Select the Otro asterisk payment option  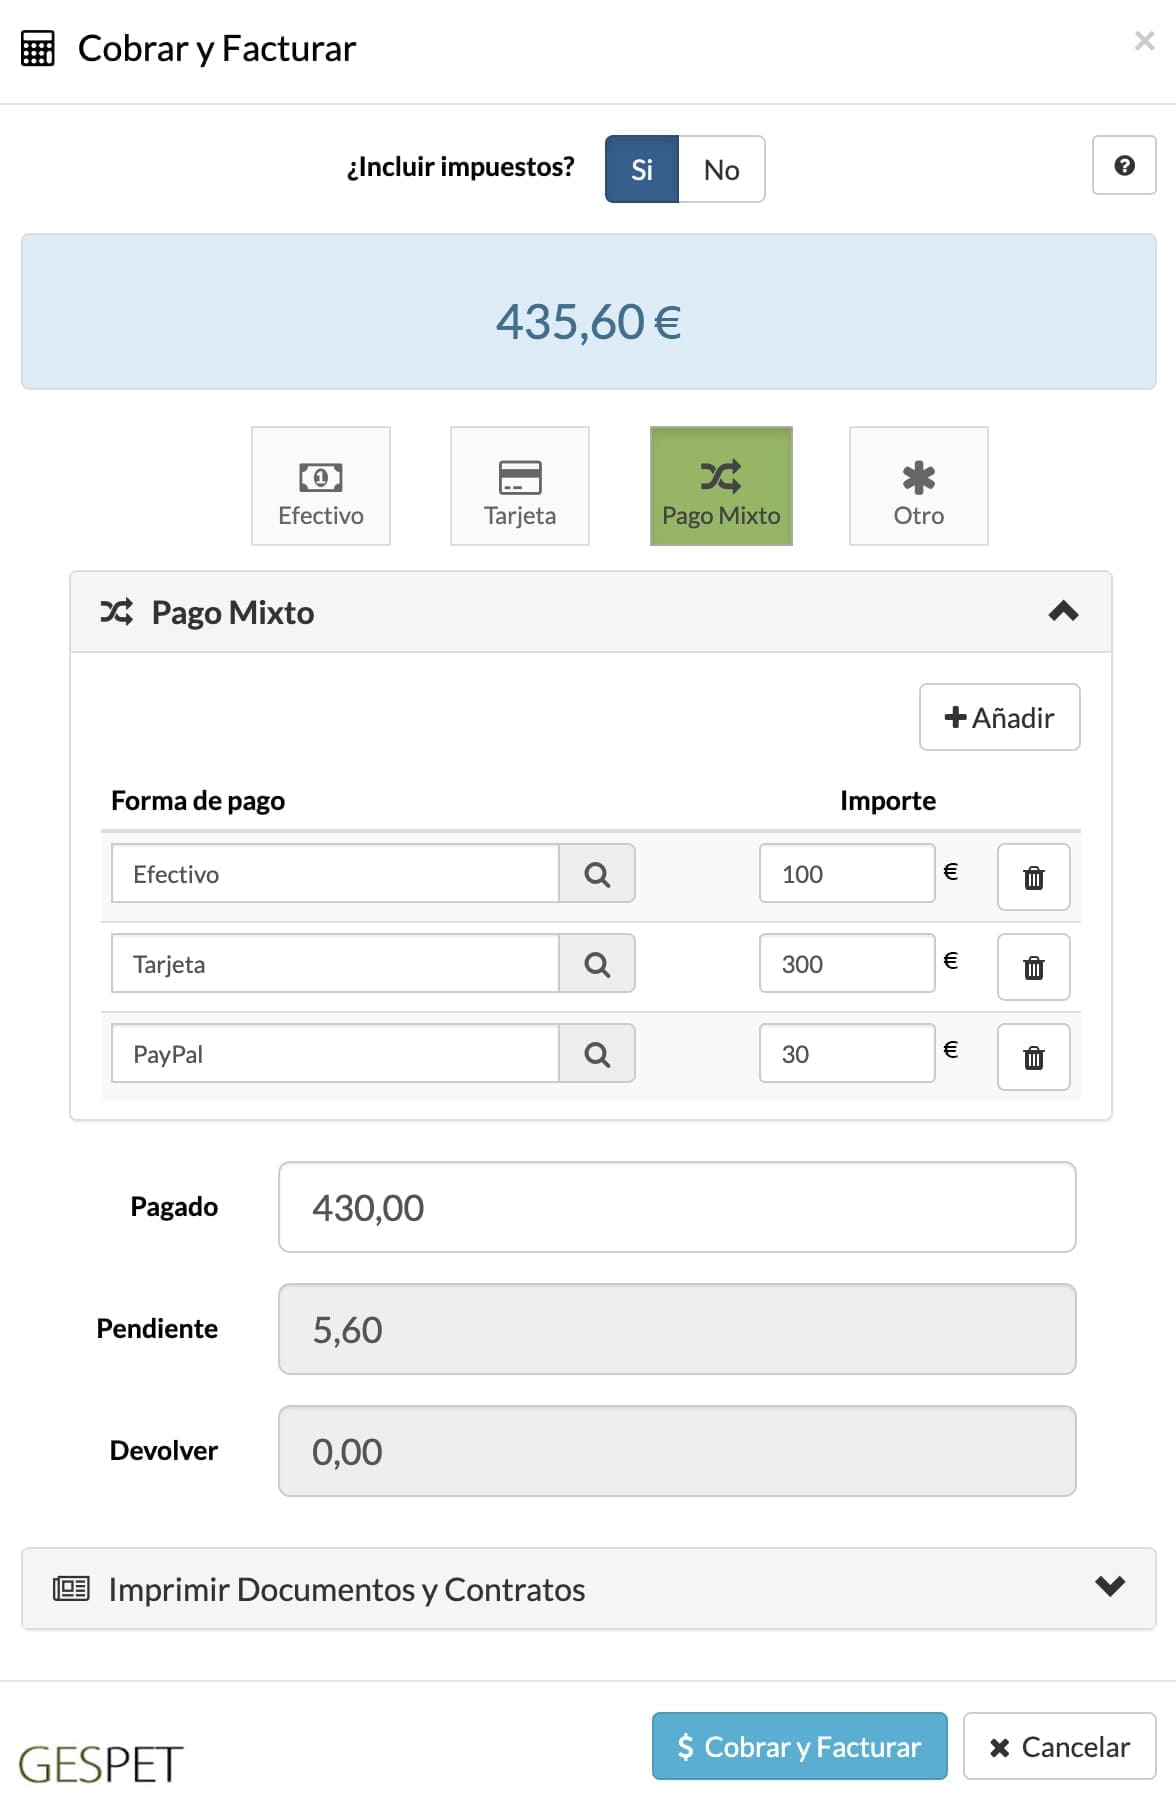[x=918, y=486]
